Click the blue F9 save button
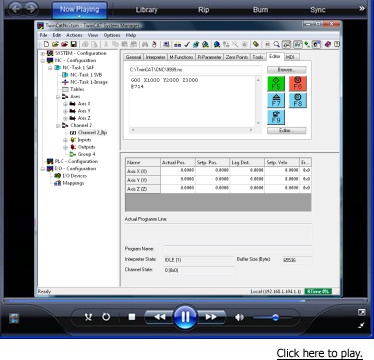The height and width of the screenshot is (360, 374). pyautogui.click(x=276, y=117)
